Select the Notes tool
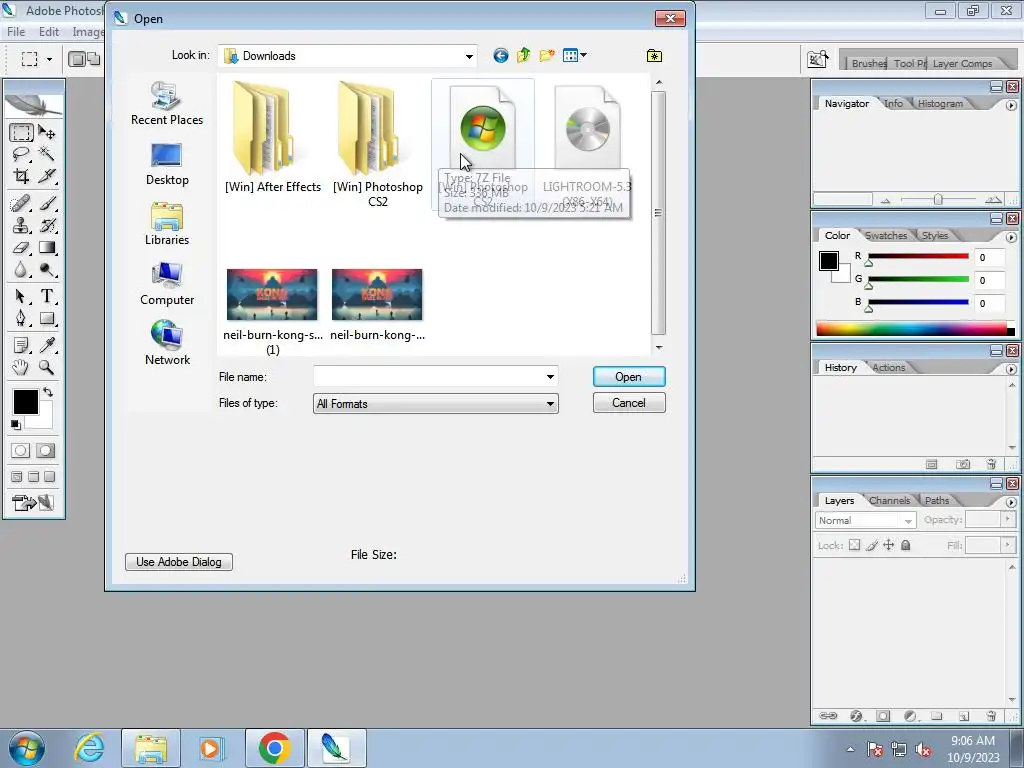 (21, 345)
